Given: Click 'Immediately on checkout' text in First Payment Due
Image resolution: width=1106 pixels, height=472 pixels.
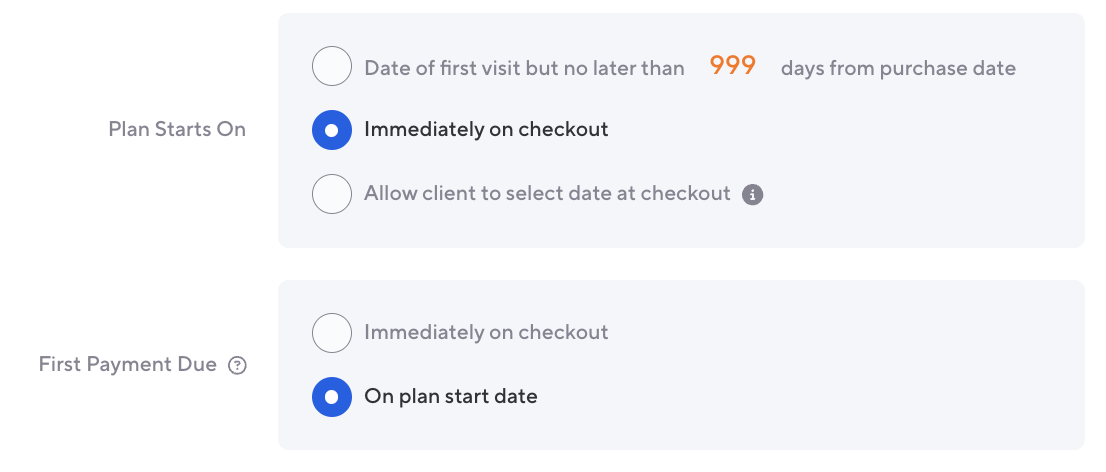Looking at the screenshot, I should 486,332.
